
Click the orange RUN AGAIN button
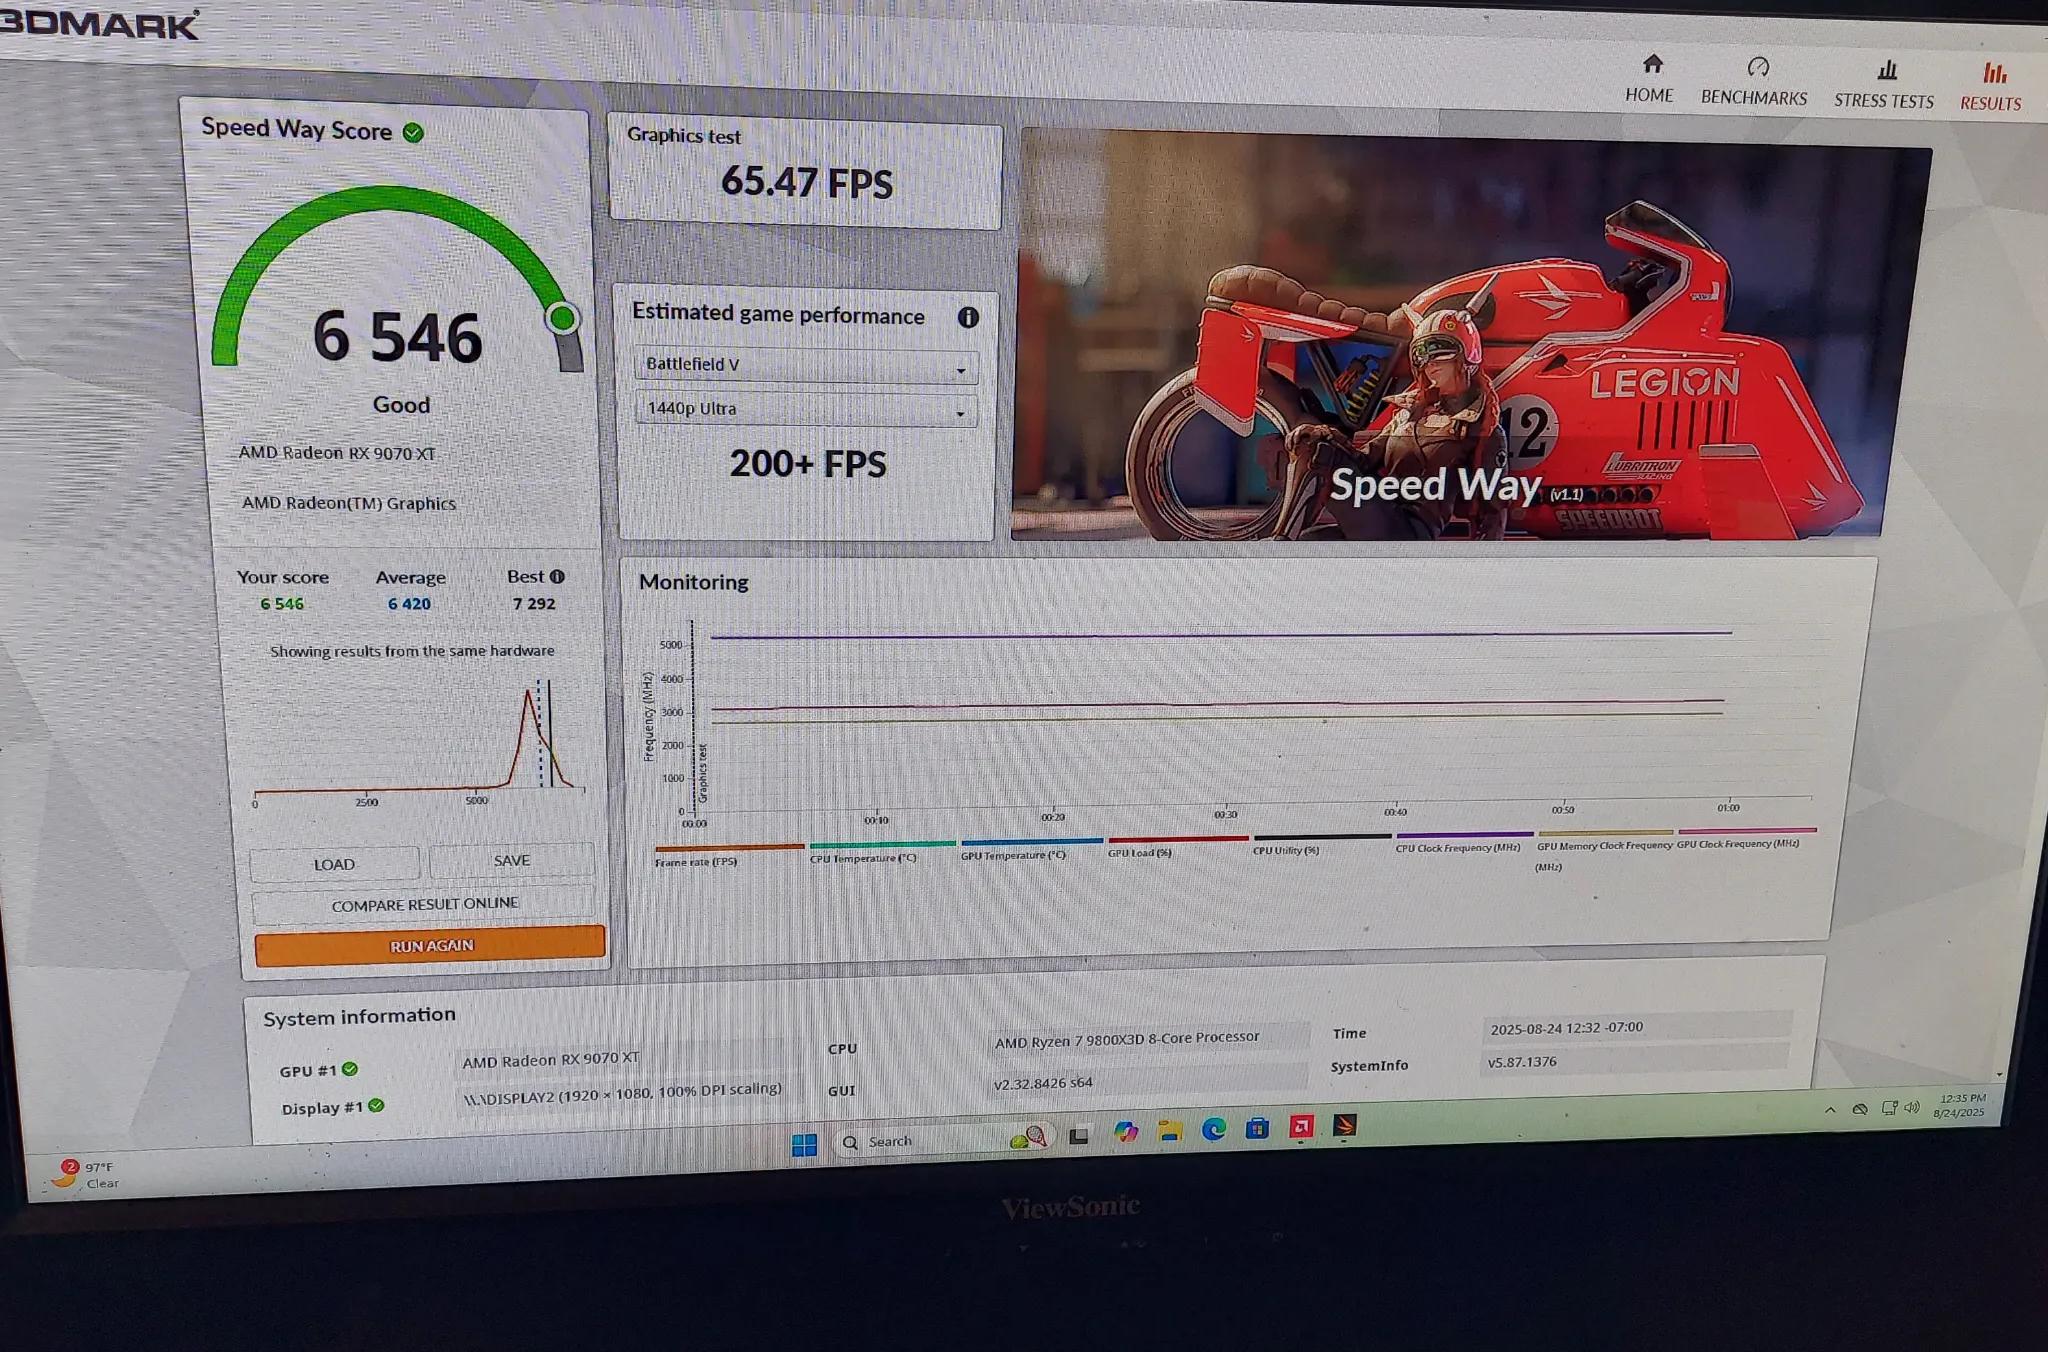(430, 945)
